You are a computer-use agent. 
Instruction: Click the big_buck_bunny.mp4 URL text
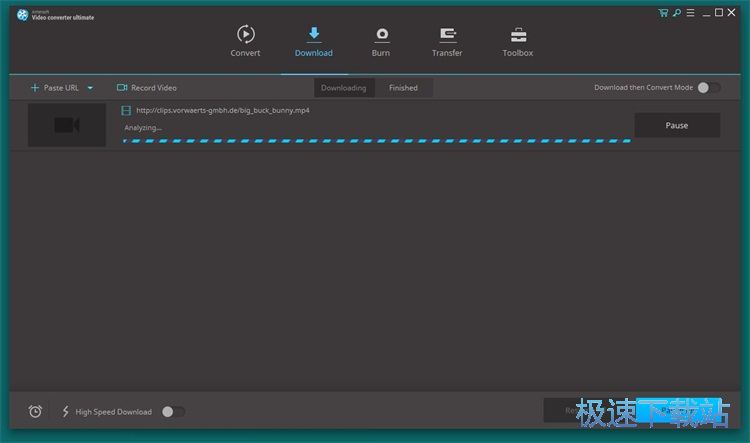223,111
